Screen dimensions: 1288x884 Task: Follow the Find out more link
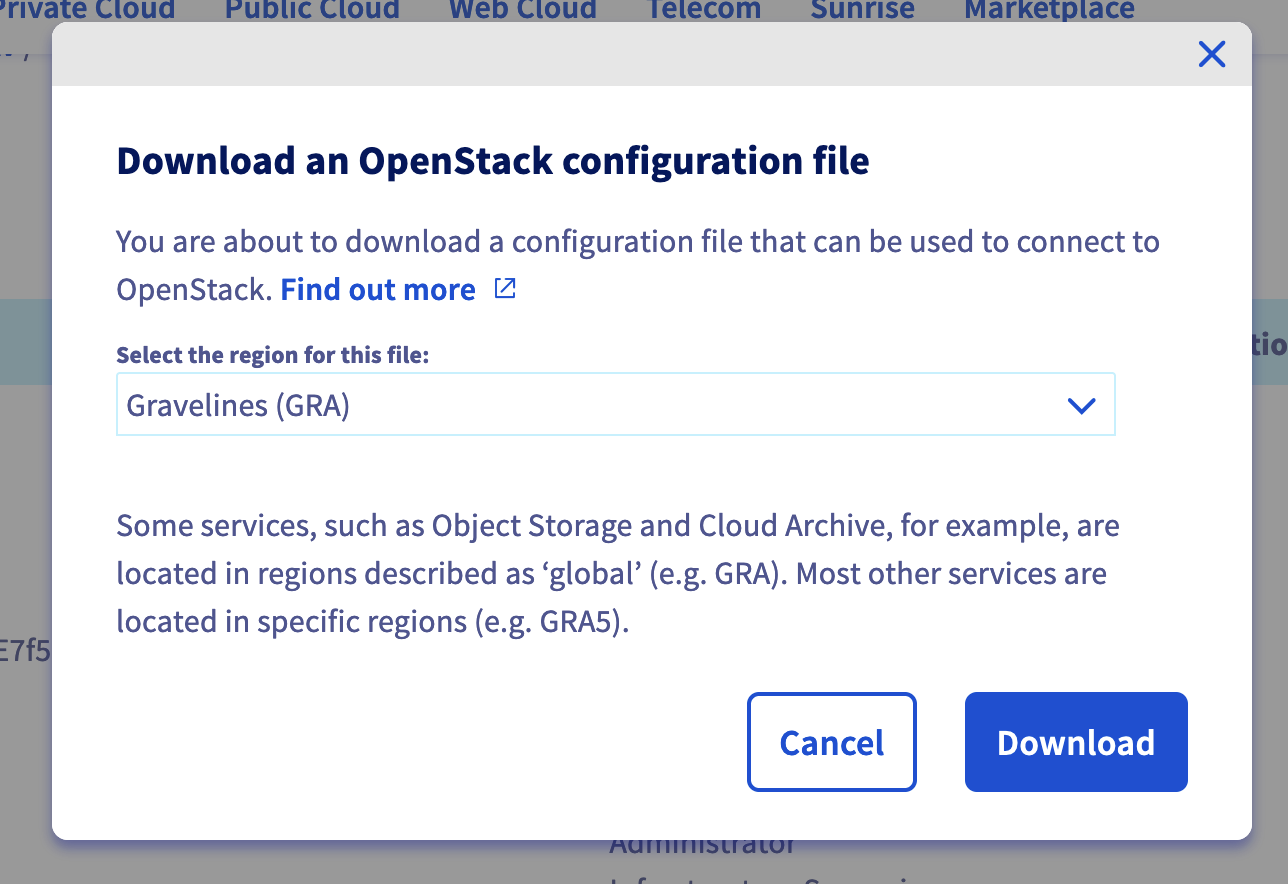[x=378, y=289]
